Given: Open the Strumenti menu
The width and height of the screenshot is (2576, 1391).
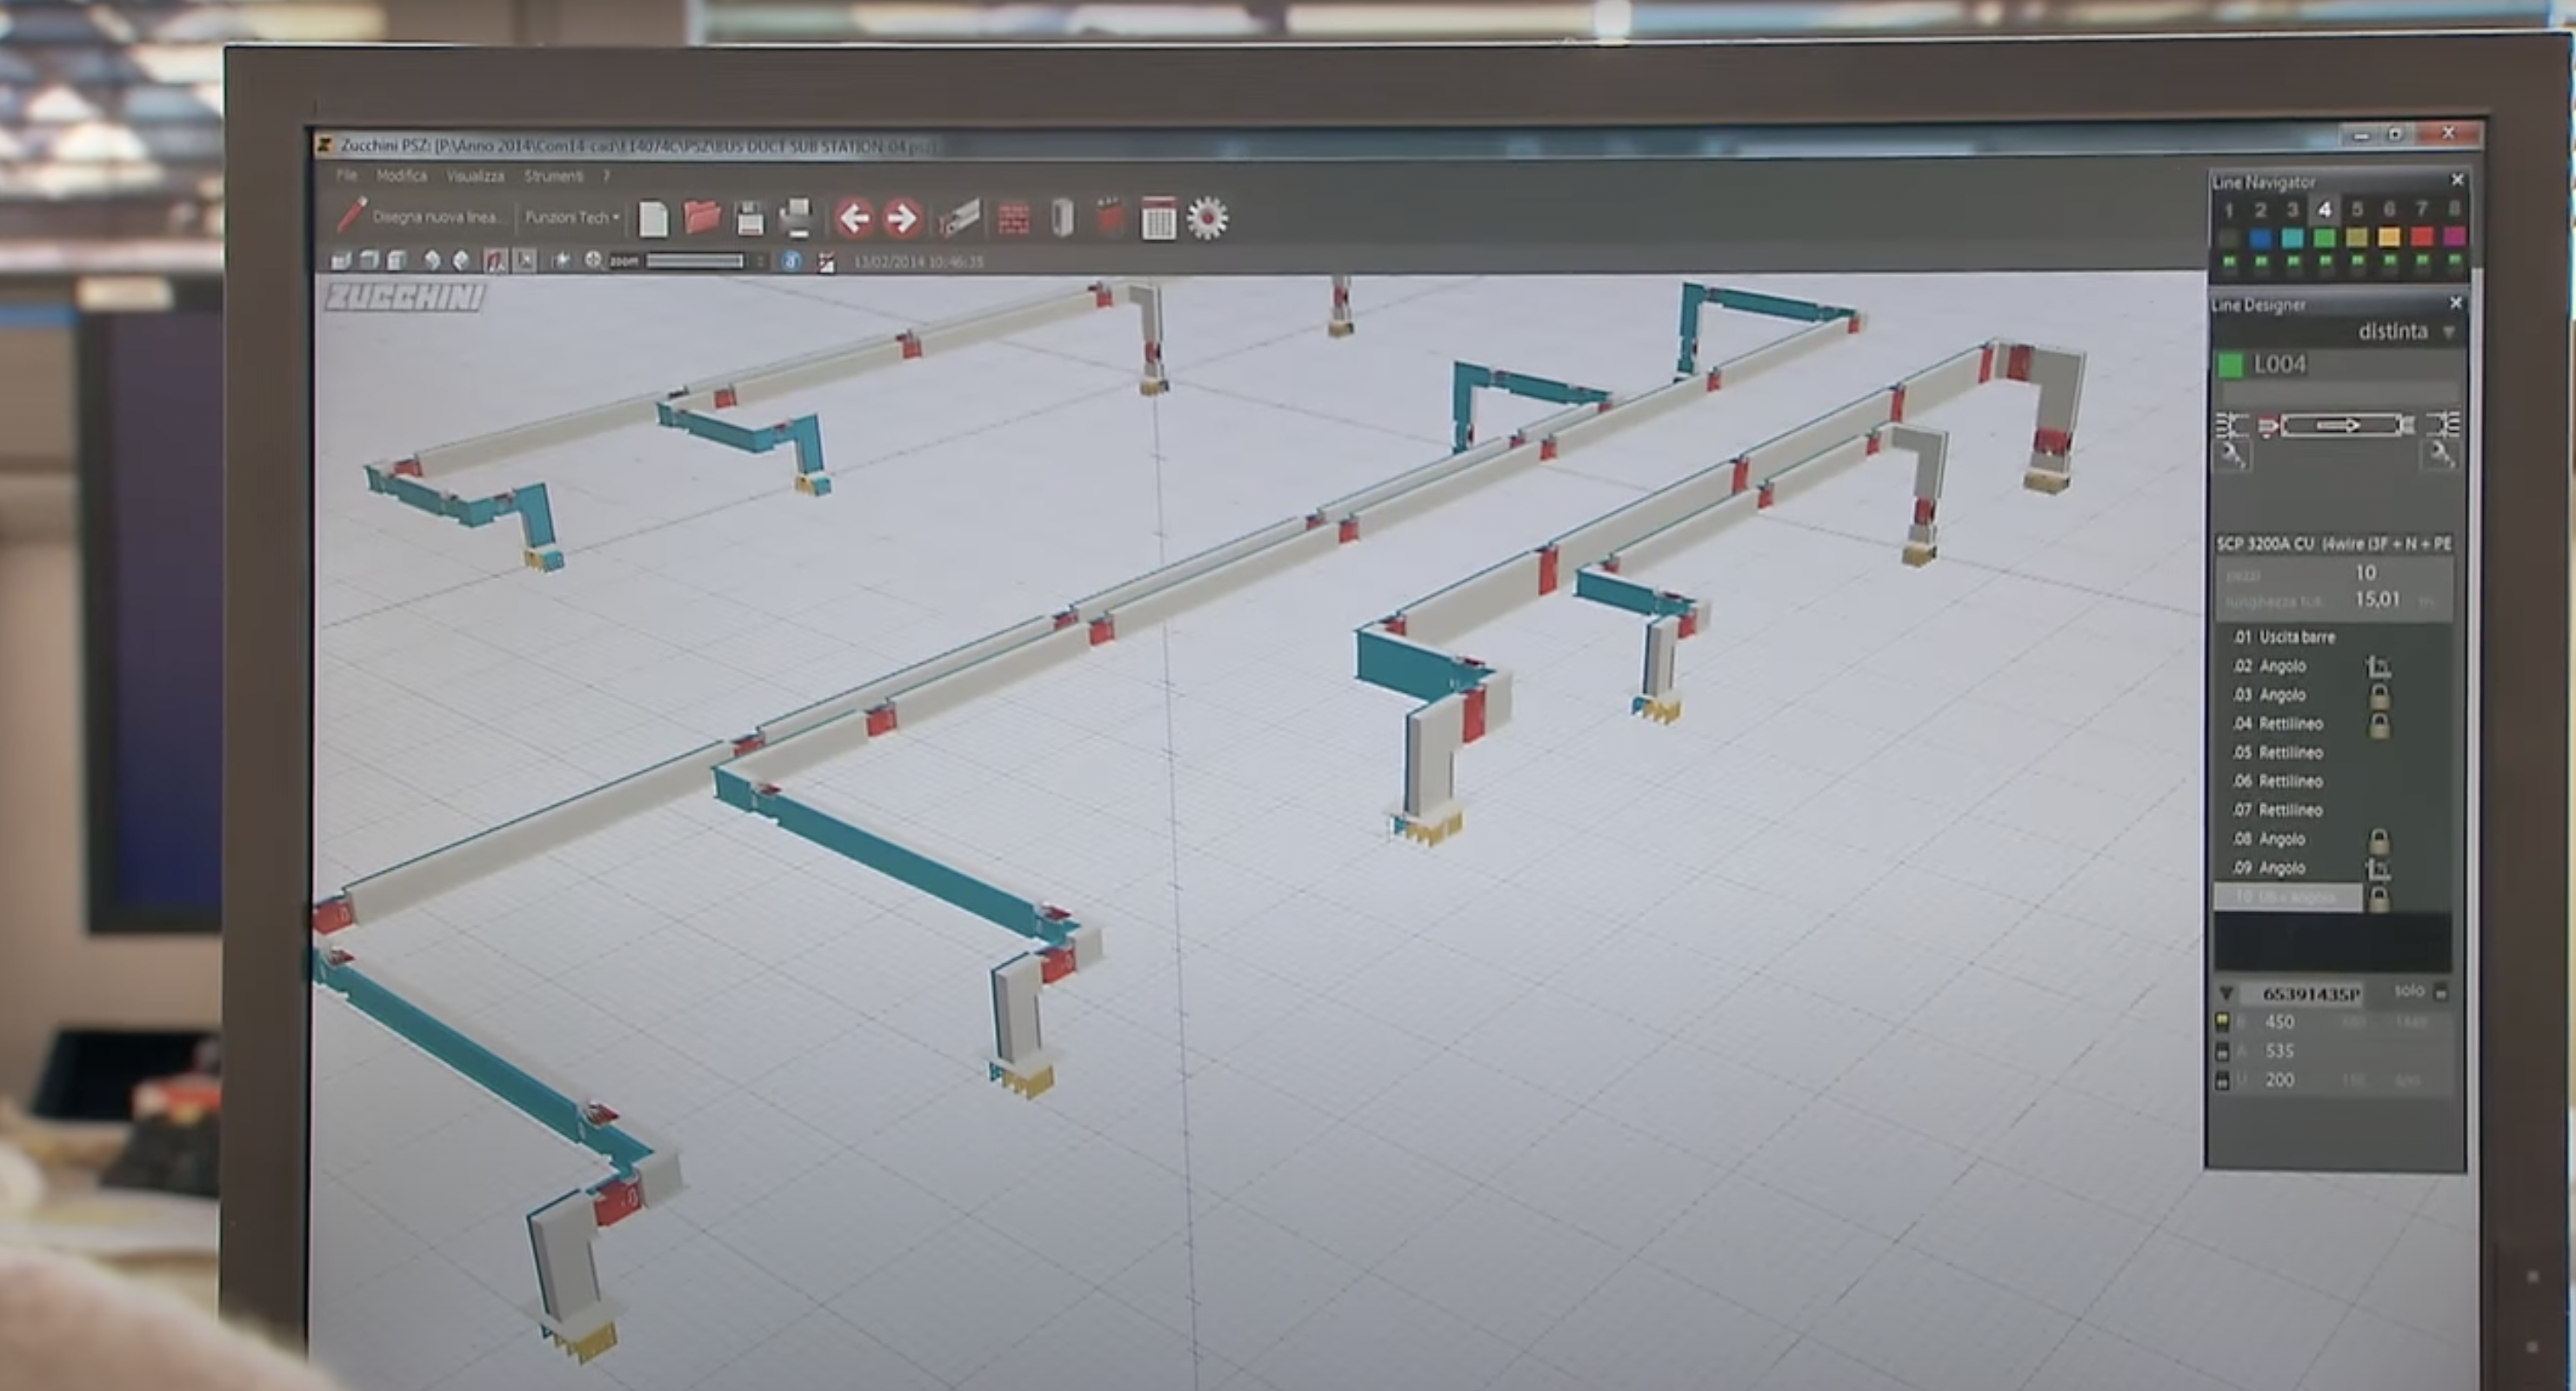Looking at the screenshot, I should click(x=553, y=175).
